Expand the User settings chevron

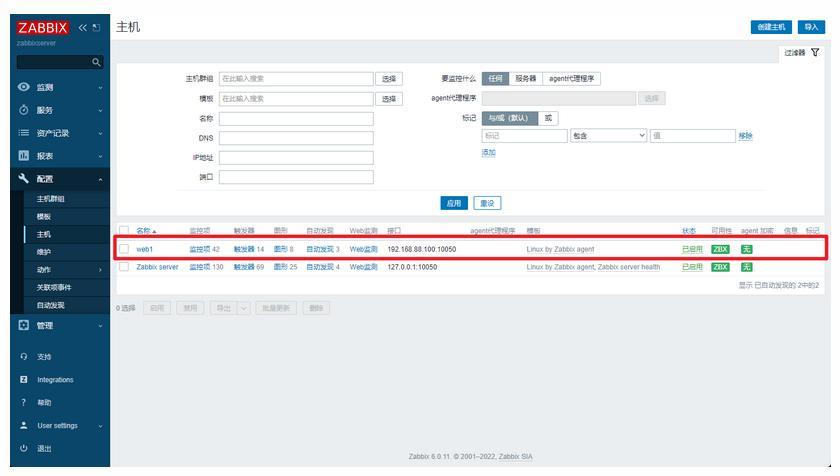point(100,426)
